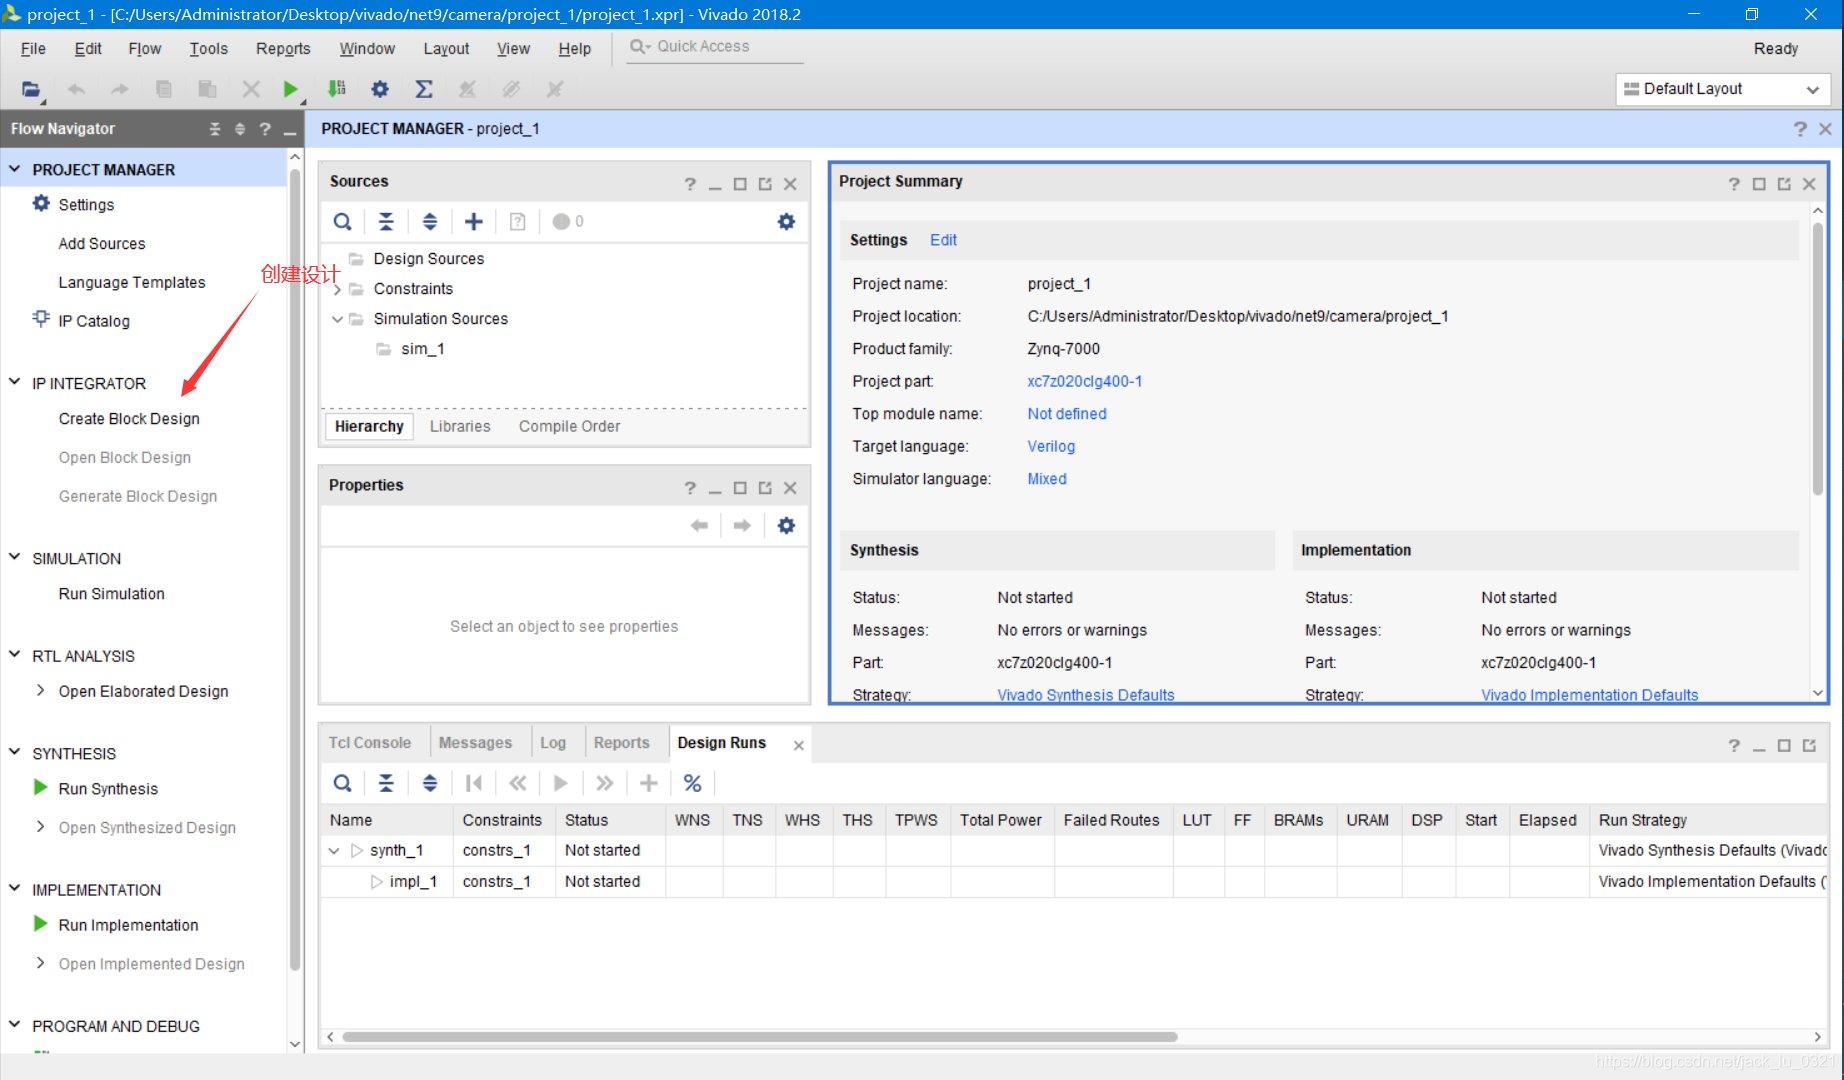This screenshot has height=1080, width=1844.
Task: Click the next step double-arrow in Design Runs
Action: point(605,783)
